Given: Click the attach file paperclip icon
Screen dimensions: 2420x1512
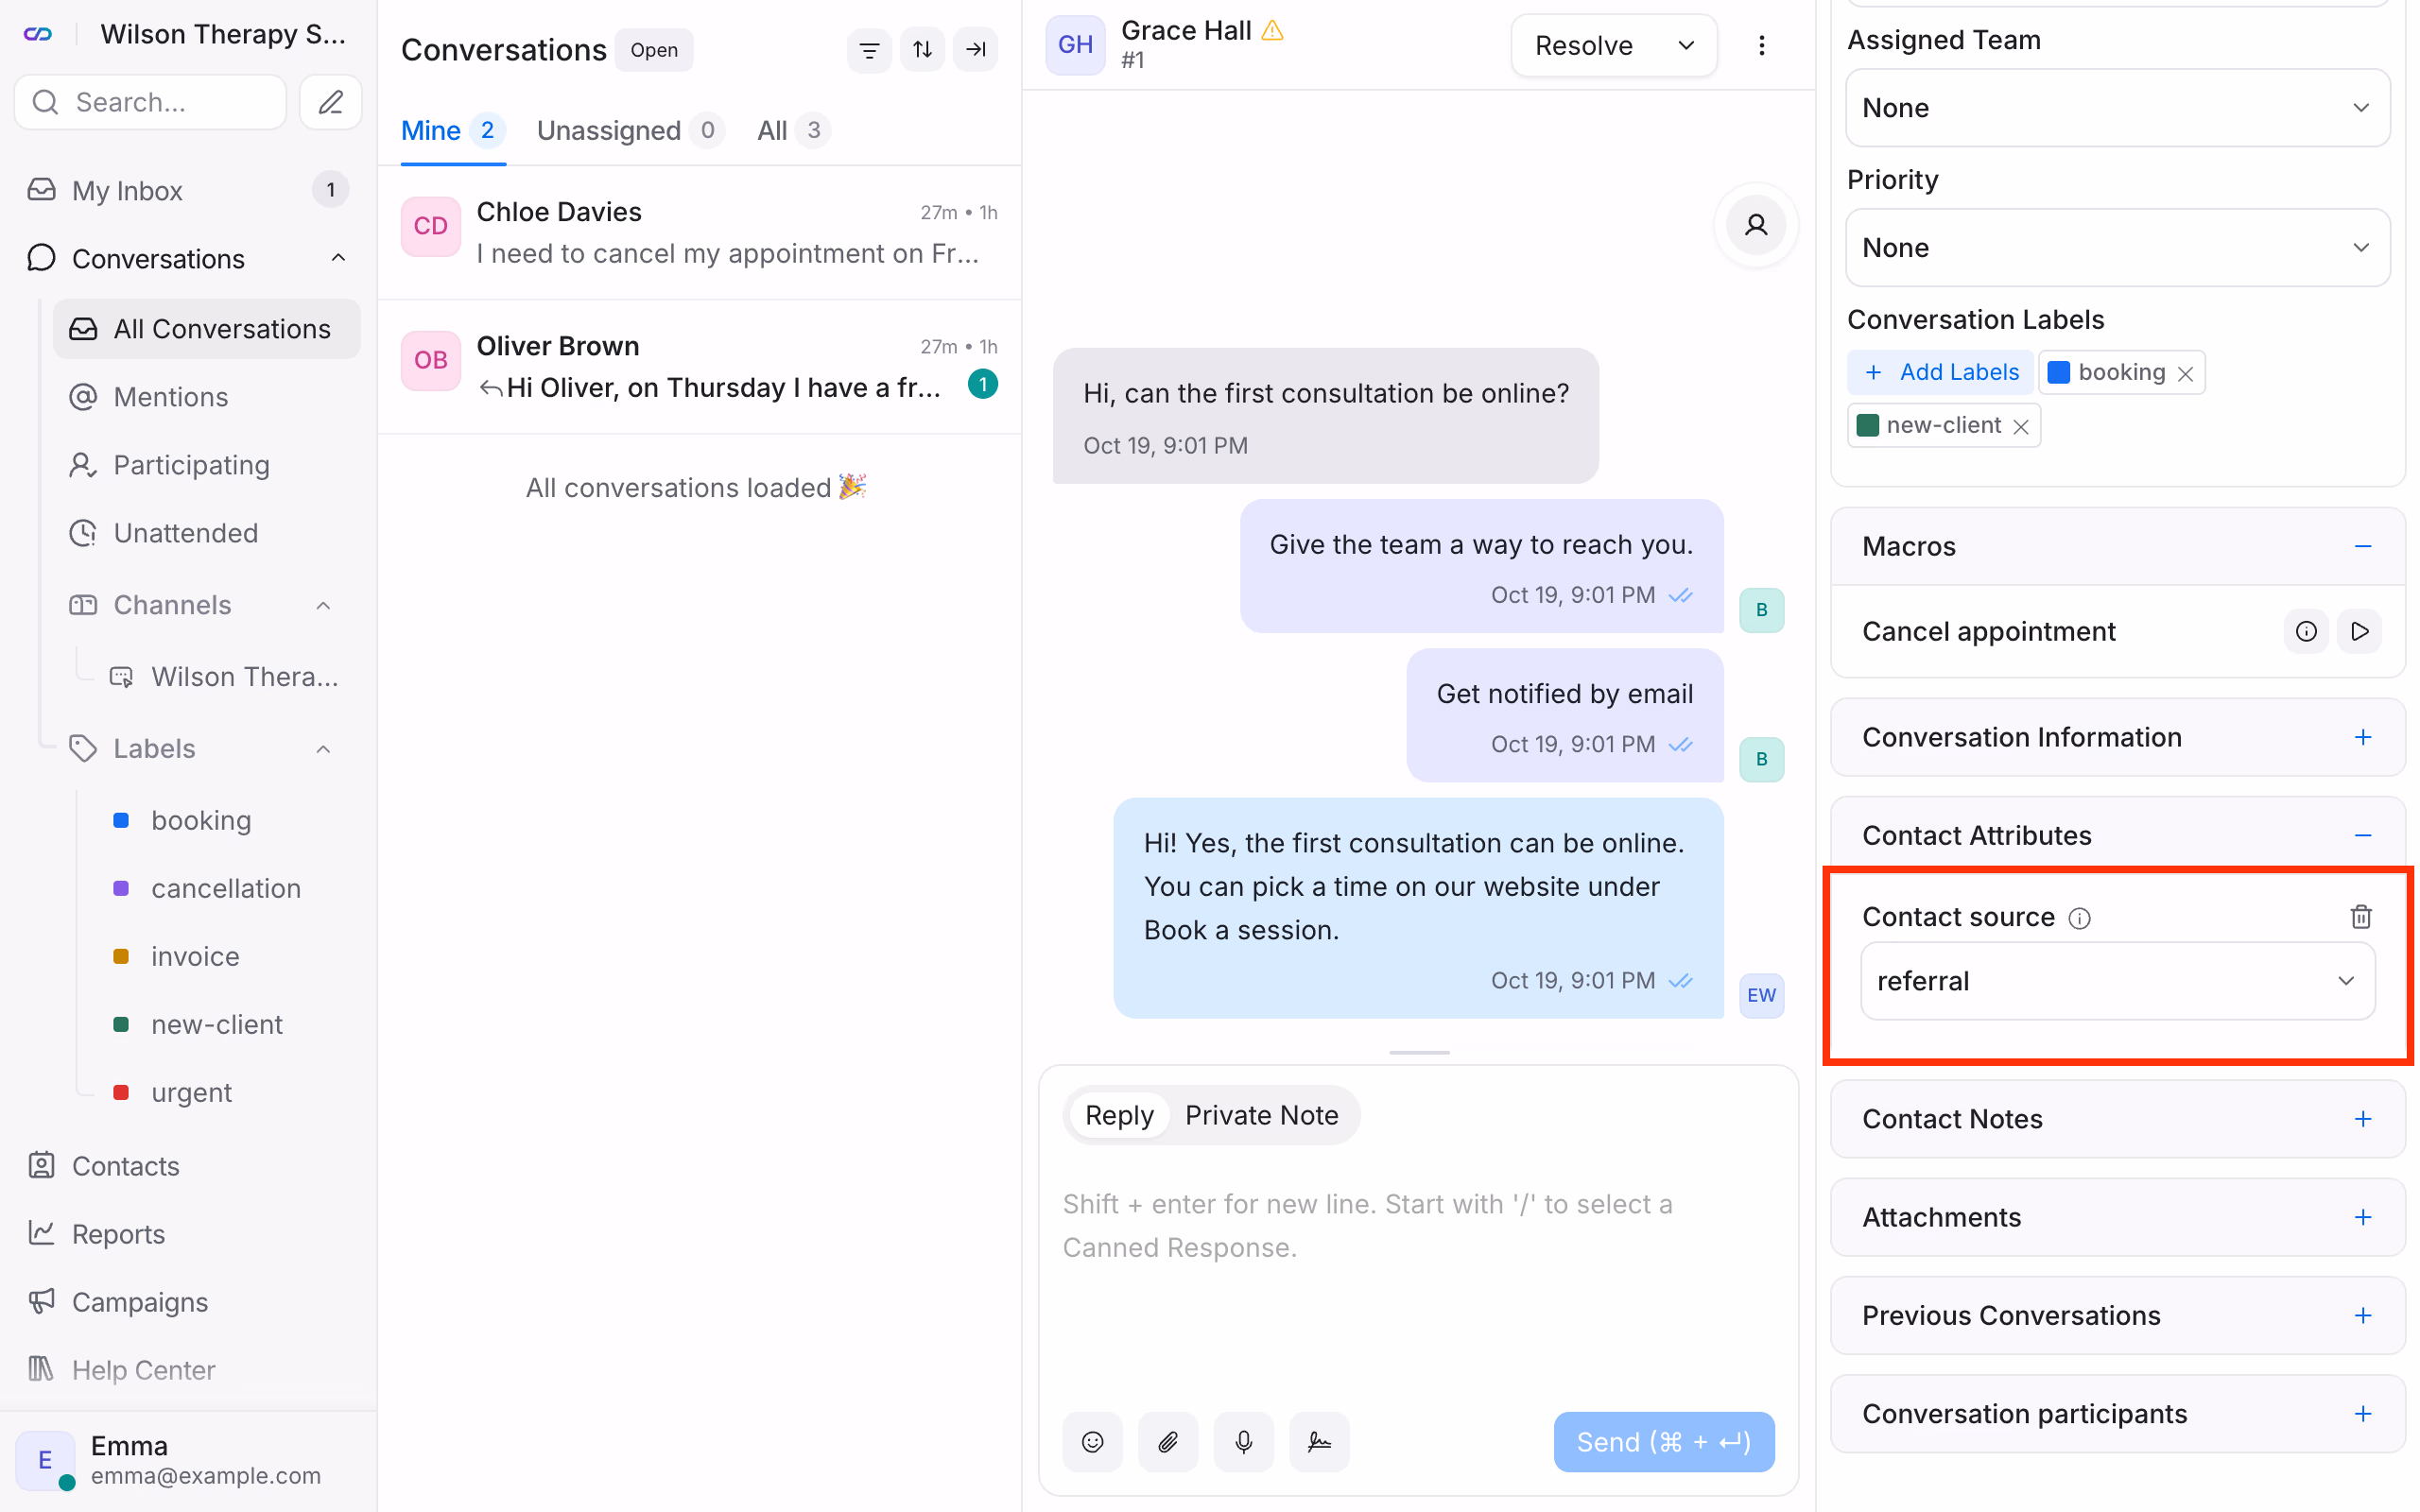Looking at the screenshot, I should (1168, 1441).
